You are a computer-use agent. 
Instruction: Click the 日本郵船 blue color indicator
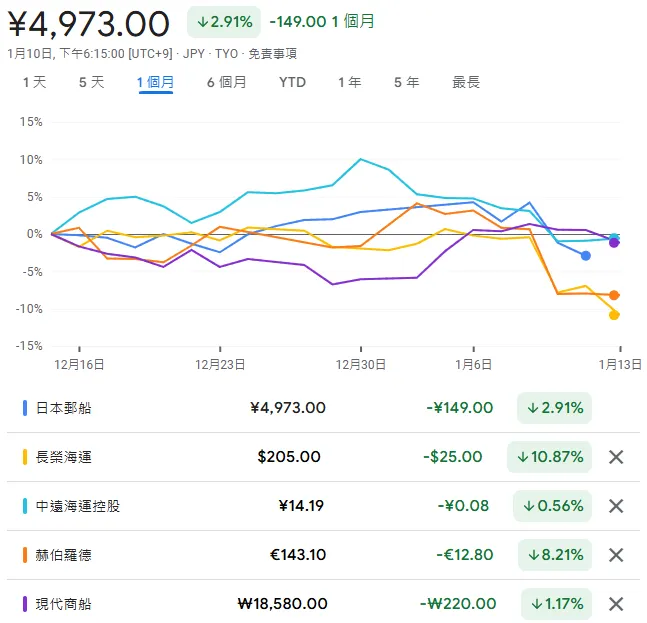pyautogui.click(x=24, y=408)
